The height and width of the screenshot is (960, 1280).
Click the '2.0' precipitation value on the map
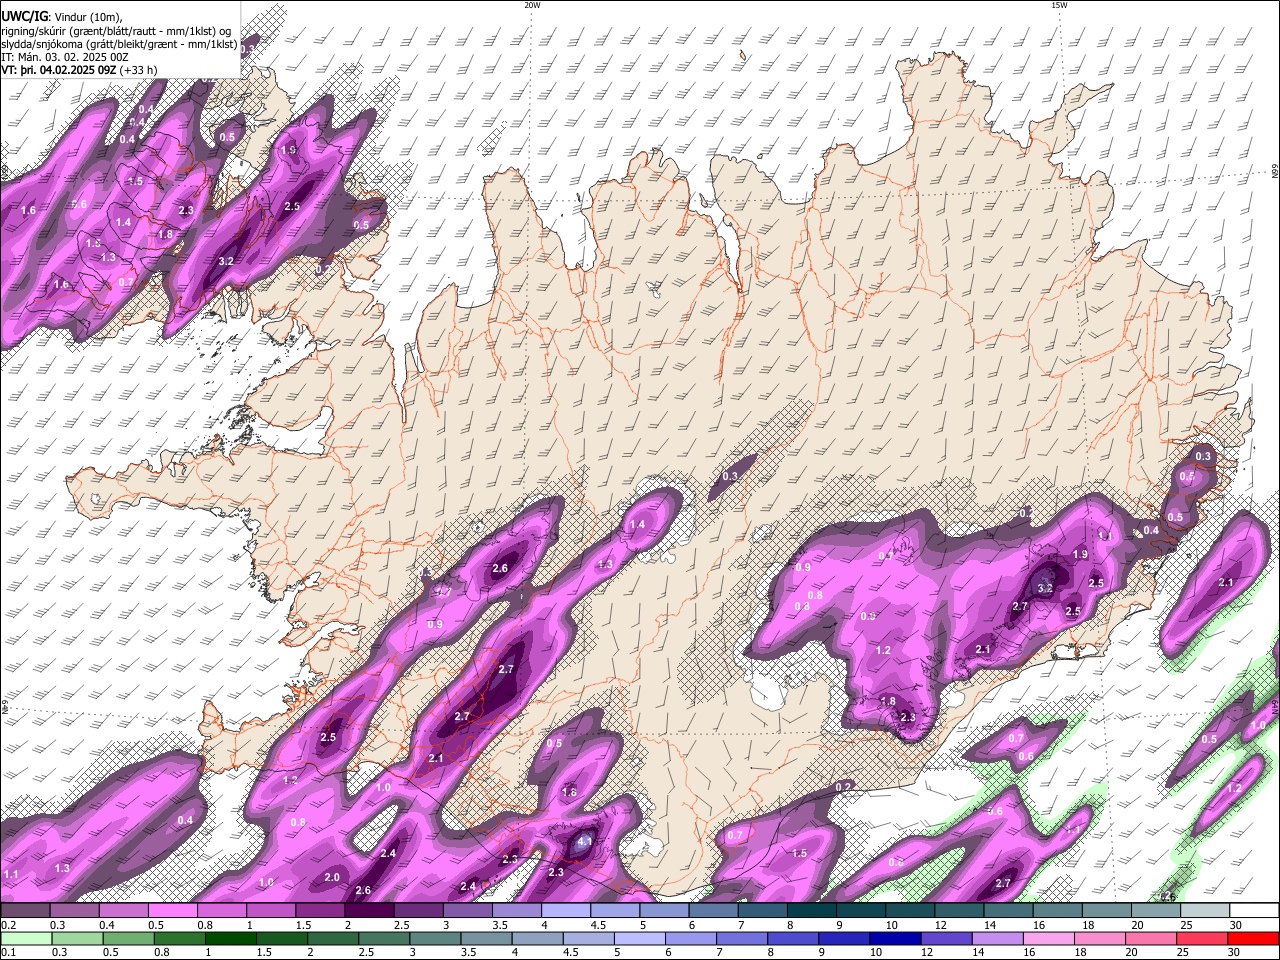pos(333,877)
